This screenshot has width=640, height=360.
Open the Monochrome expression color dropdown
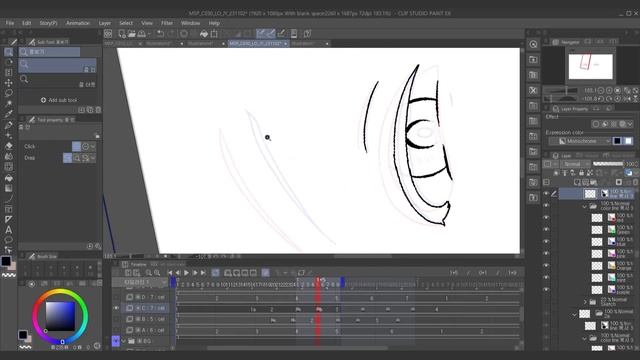click(x=580, y=141)
